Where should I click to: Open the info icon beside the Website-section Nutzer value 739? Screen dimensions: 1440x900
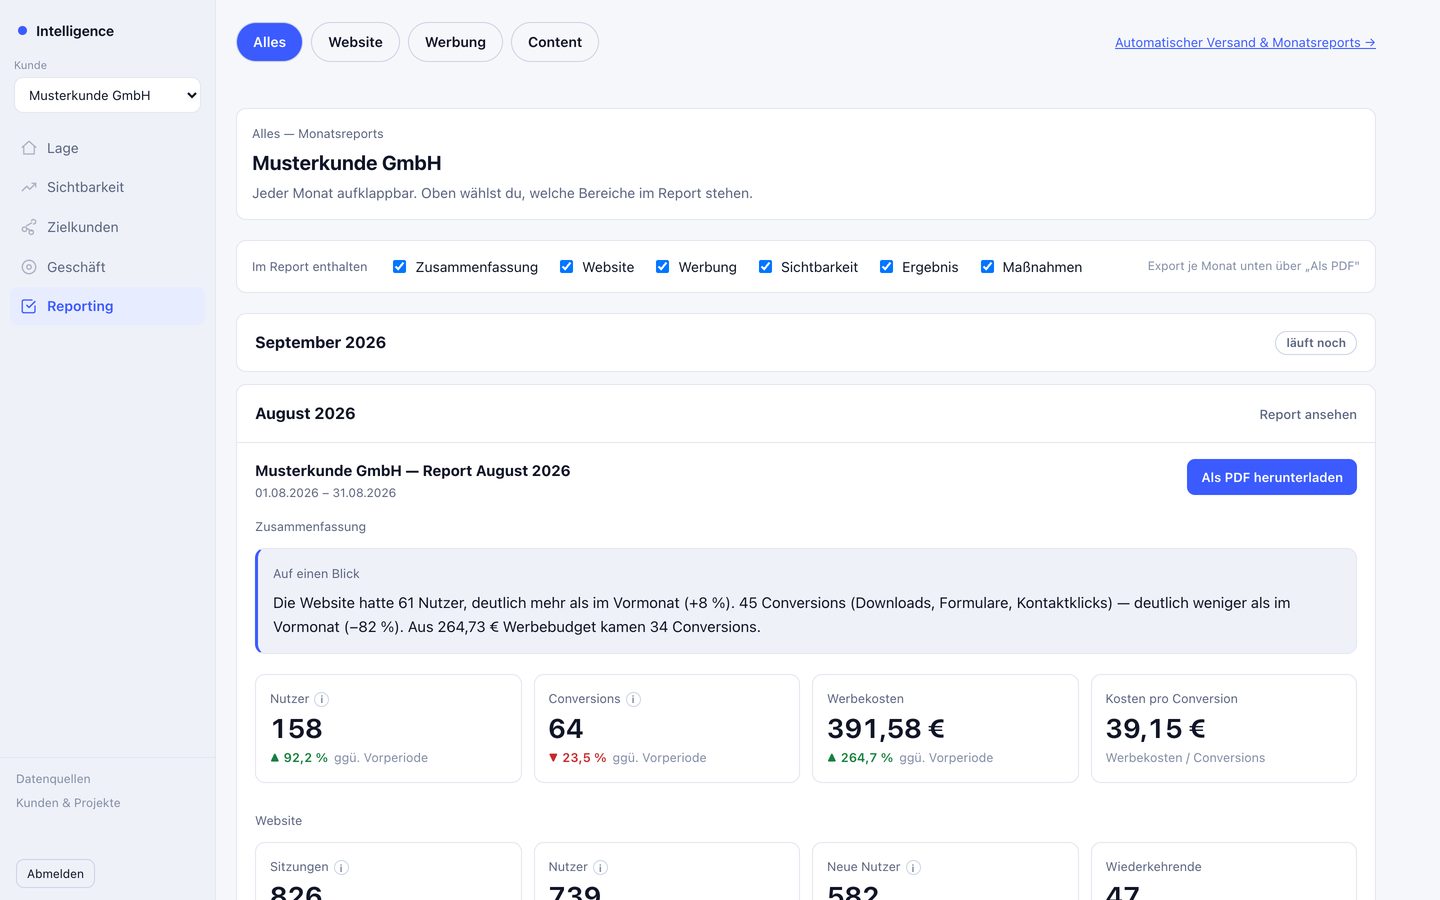(600, 868)
